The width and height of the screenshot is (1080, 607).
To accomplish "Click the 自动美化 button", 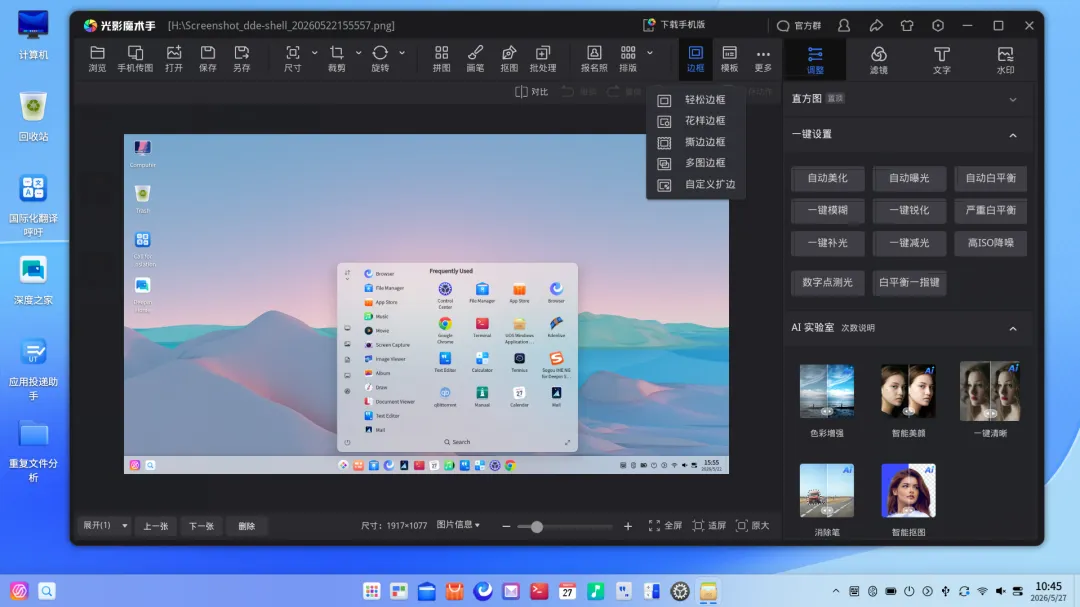I will pos(827,178).
